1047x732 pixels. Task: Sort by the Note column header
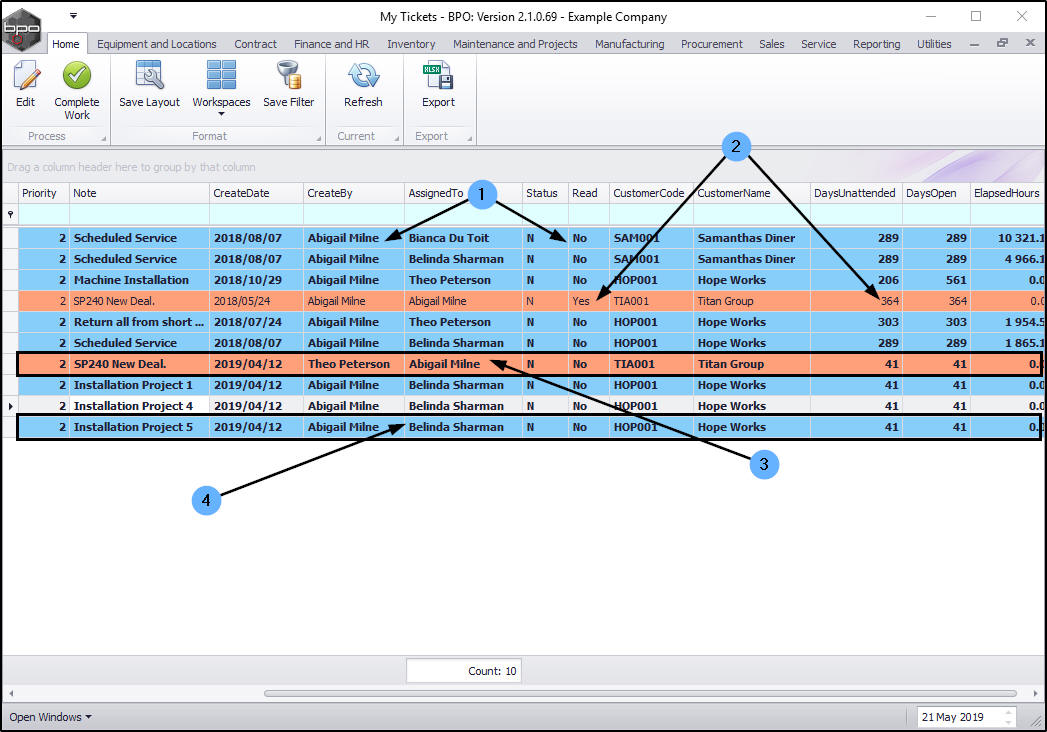pyautogui.click(x=139, y=193)
